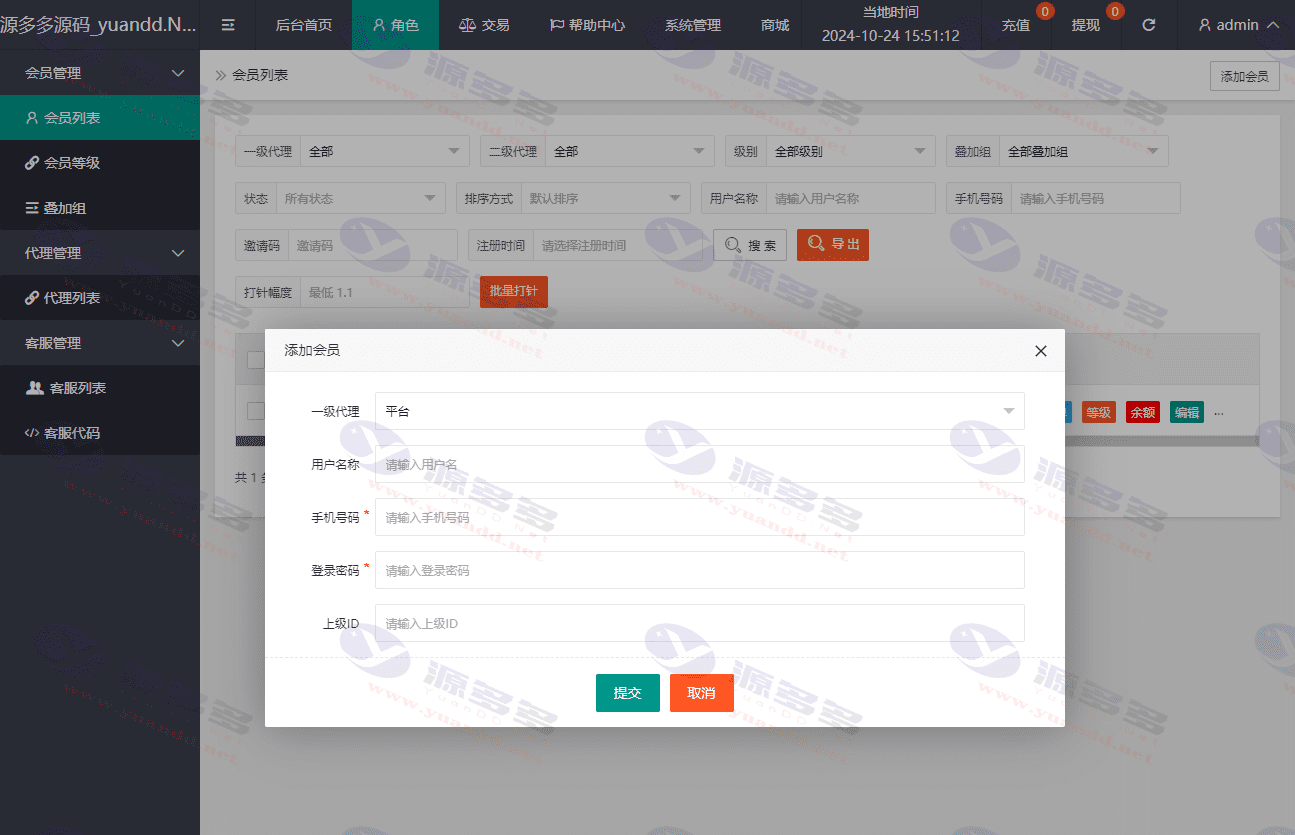Open the 一级代理 filter dropdown

tap(384, 151)
